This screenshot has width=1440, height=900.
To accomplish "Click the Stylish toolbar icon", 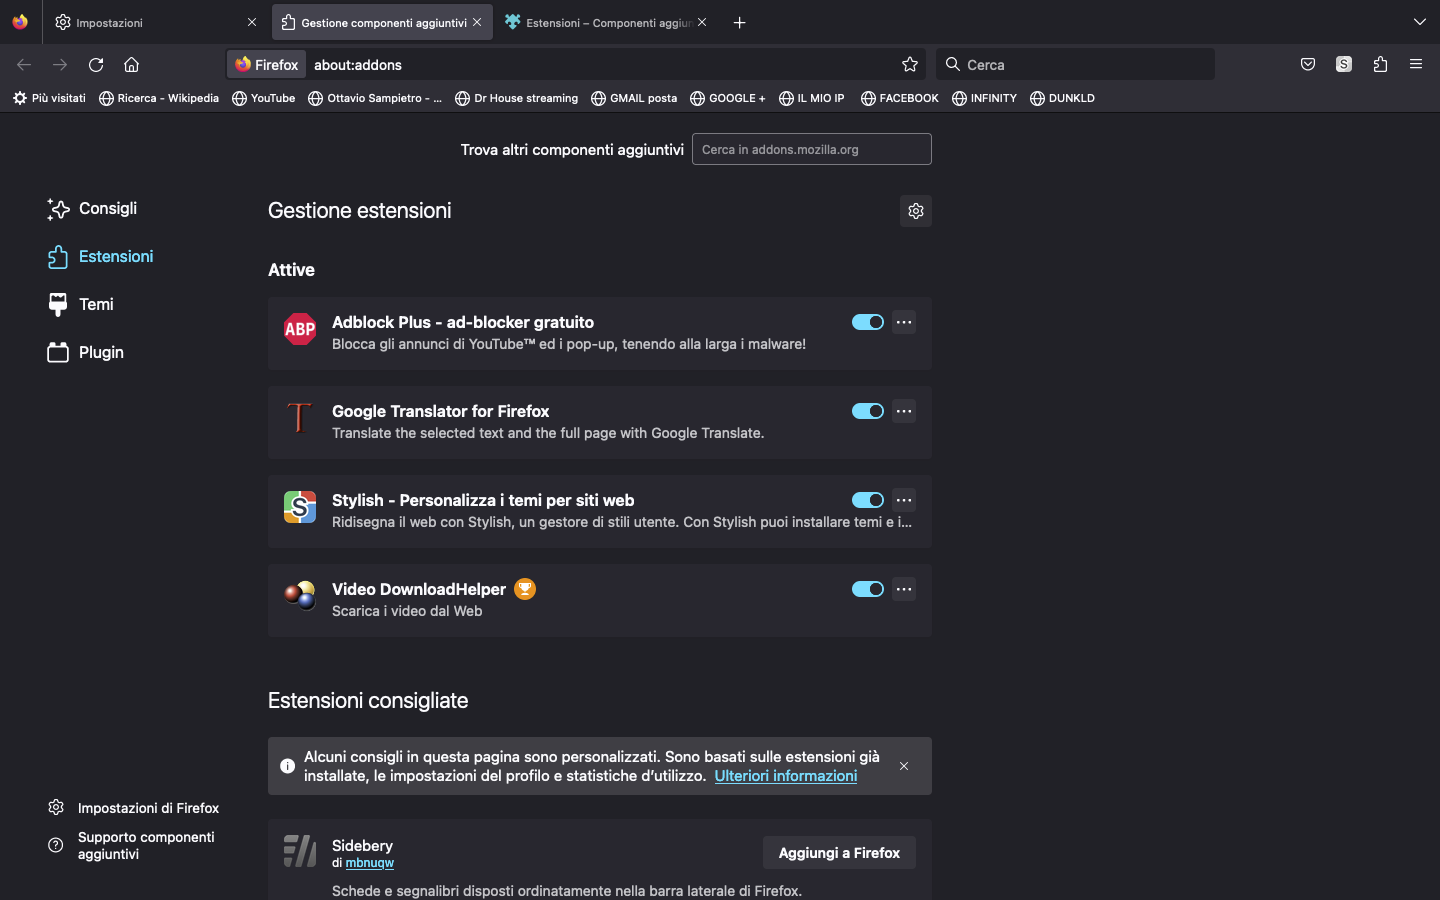I will [x=1343, y=64].
